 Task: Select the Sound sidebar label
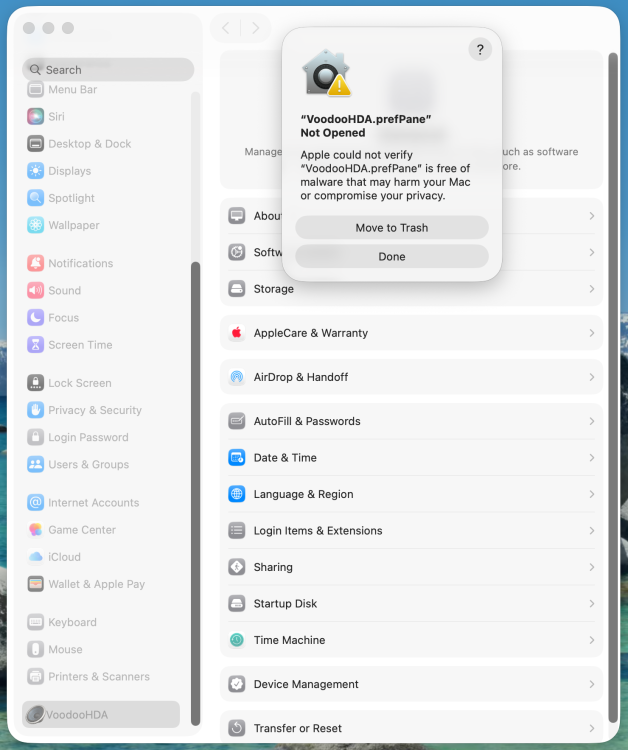point(65,290)
